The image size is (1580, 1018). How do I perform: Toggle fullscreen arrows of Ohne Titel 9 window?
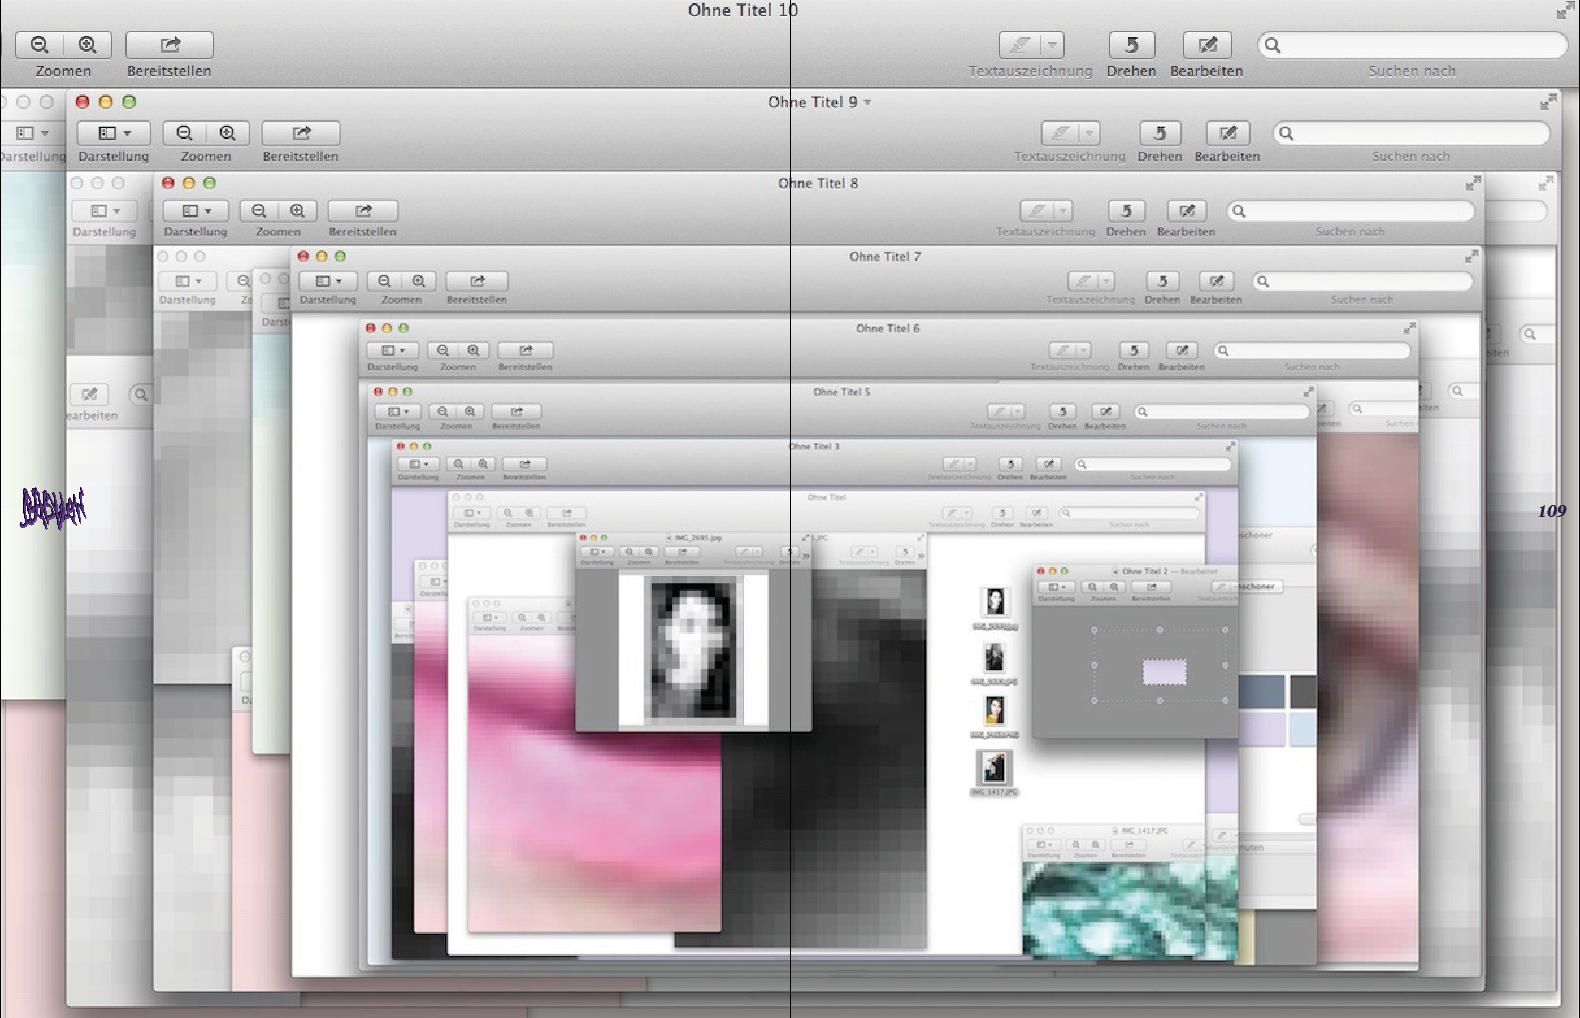[x=1548, y=102]
